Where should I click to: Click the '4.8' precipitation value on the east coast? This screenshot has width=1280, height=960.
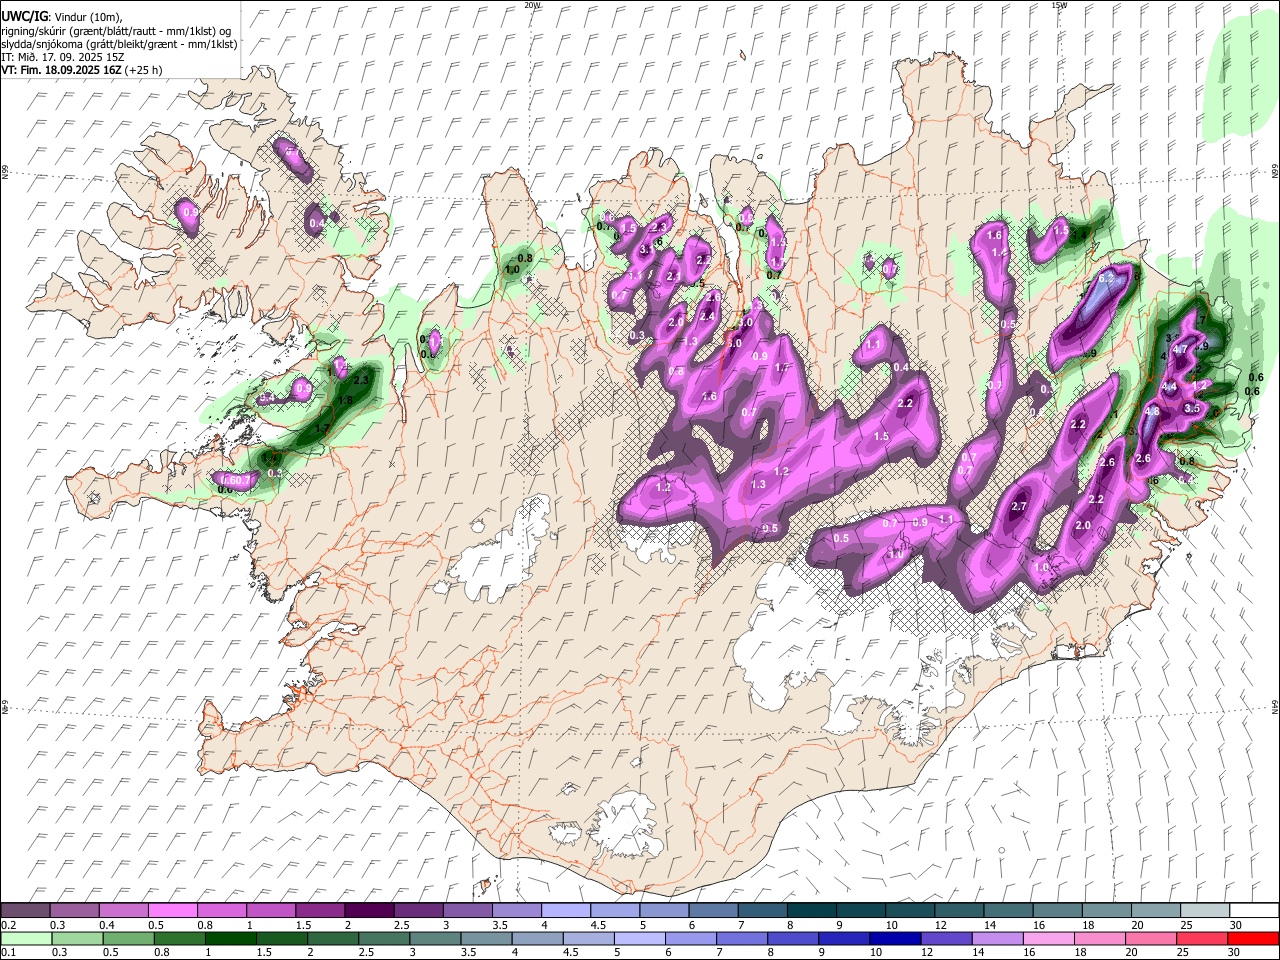[x=1151, y=411]
